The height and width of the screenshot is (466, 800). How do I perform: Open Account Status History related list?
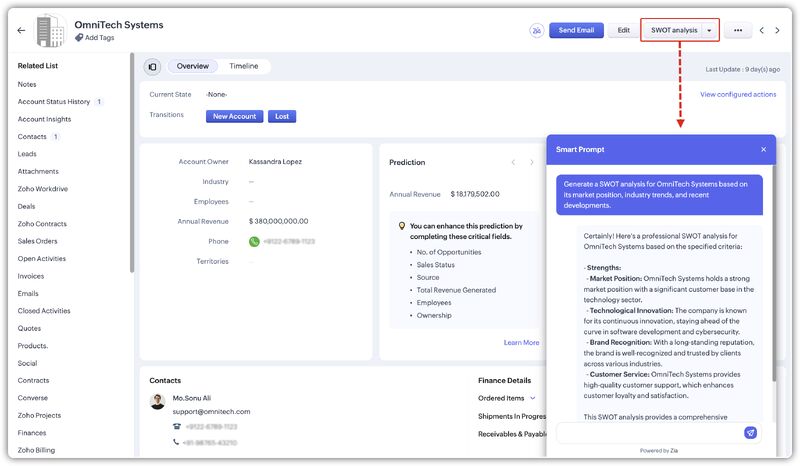(54, 102)
